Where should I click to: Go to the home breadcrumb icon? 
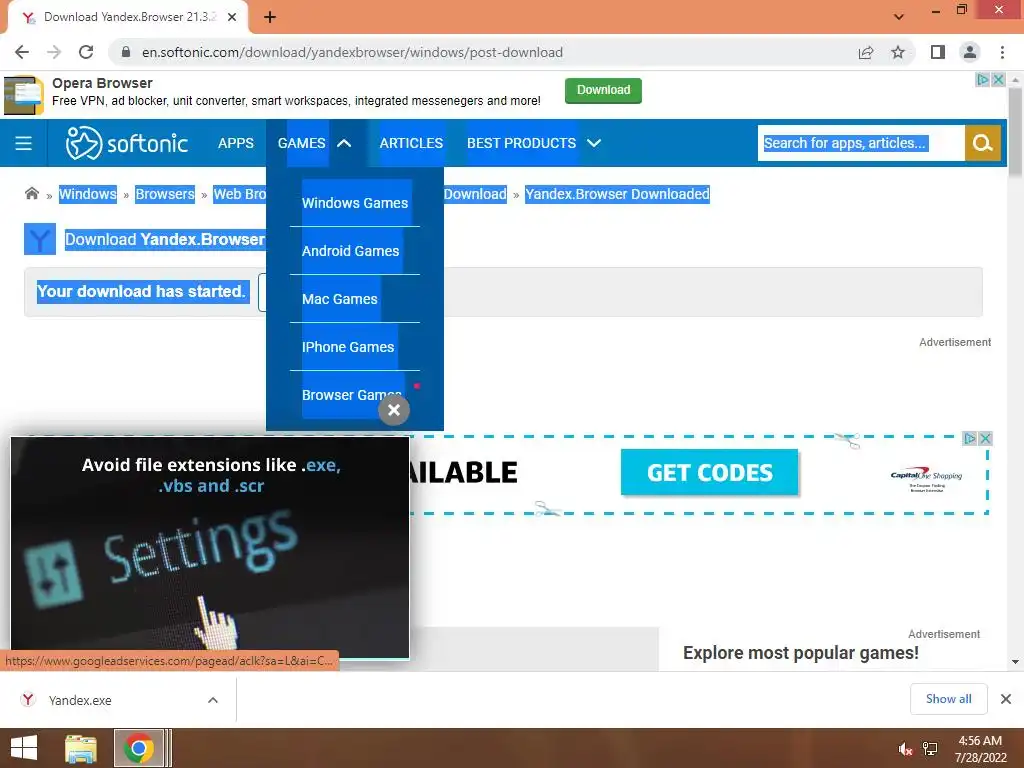(x=31, y=193)
